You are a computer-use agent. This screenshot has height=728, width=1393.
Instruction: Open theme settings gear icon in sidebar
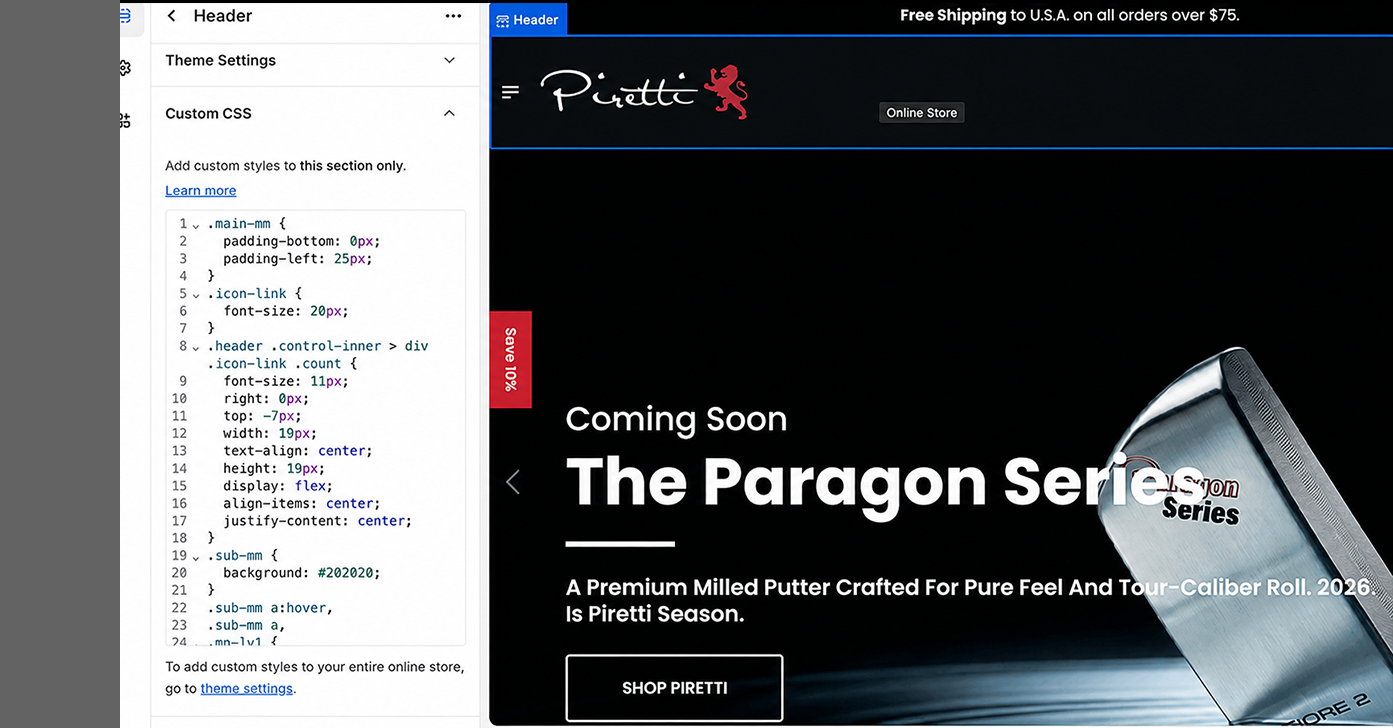coord(125,68)
